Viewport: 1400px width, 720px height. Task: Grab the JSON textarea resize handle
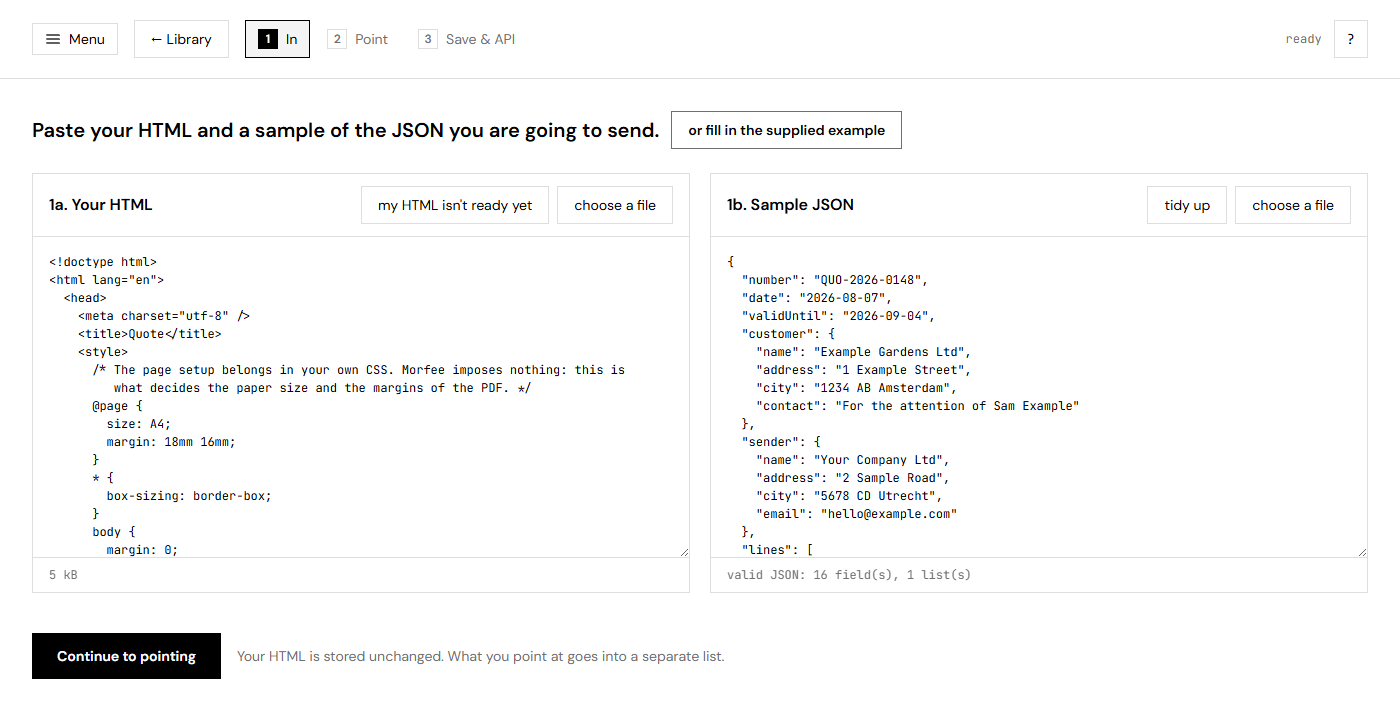point(1362,552)
